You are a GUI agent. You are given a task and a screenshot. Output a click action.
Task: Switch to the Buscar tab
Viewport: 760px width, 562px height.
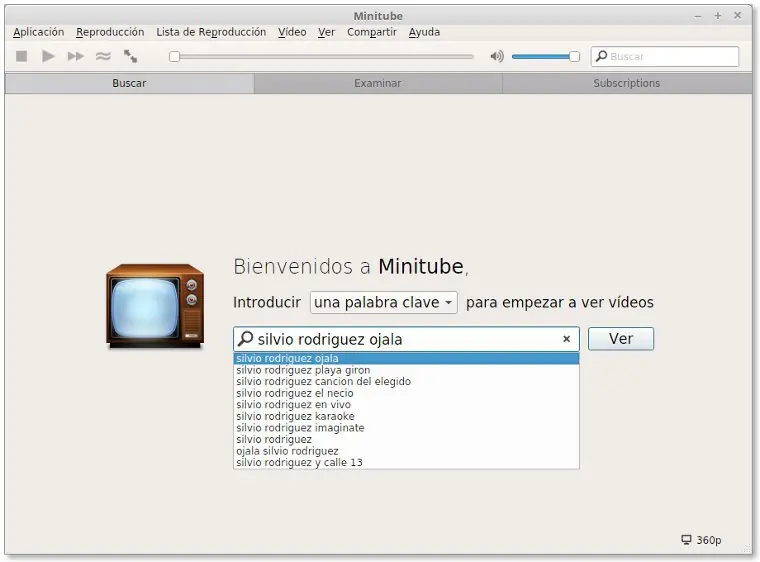click(129, 83)
